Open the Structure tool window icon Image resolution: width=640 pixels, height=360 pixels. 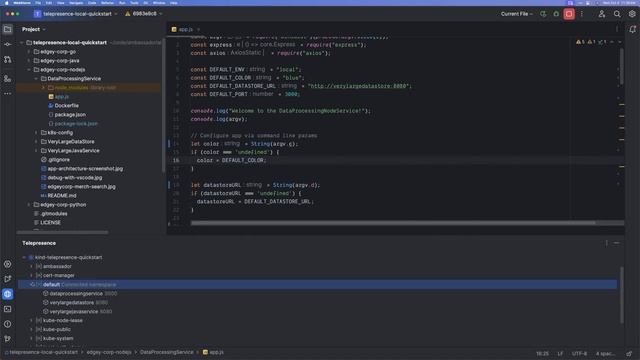click(x=7, y=78)
